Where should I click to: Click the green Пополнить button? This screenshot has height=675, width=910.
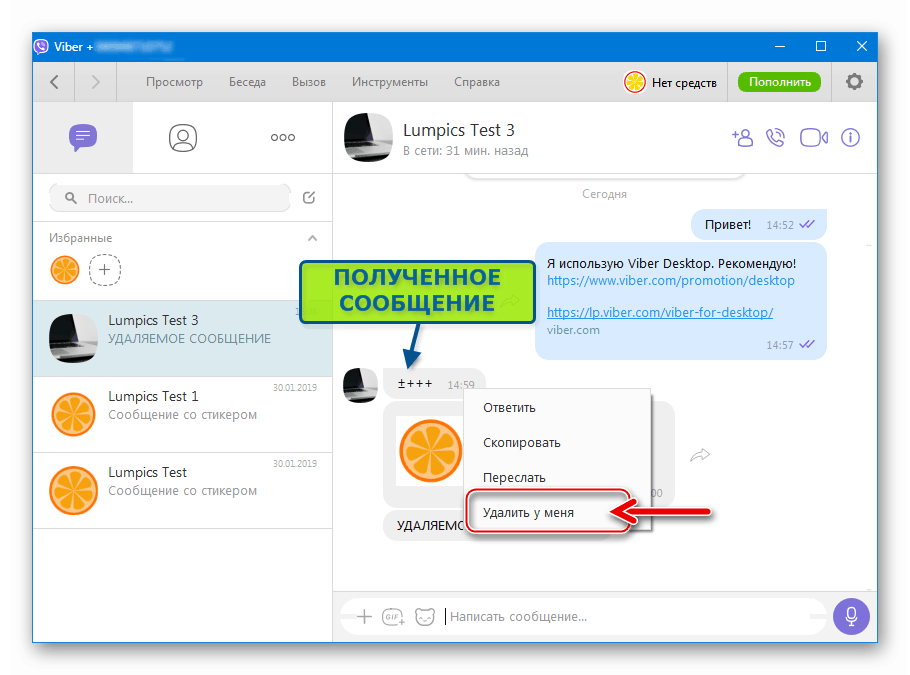pos(779,82)
